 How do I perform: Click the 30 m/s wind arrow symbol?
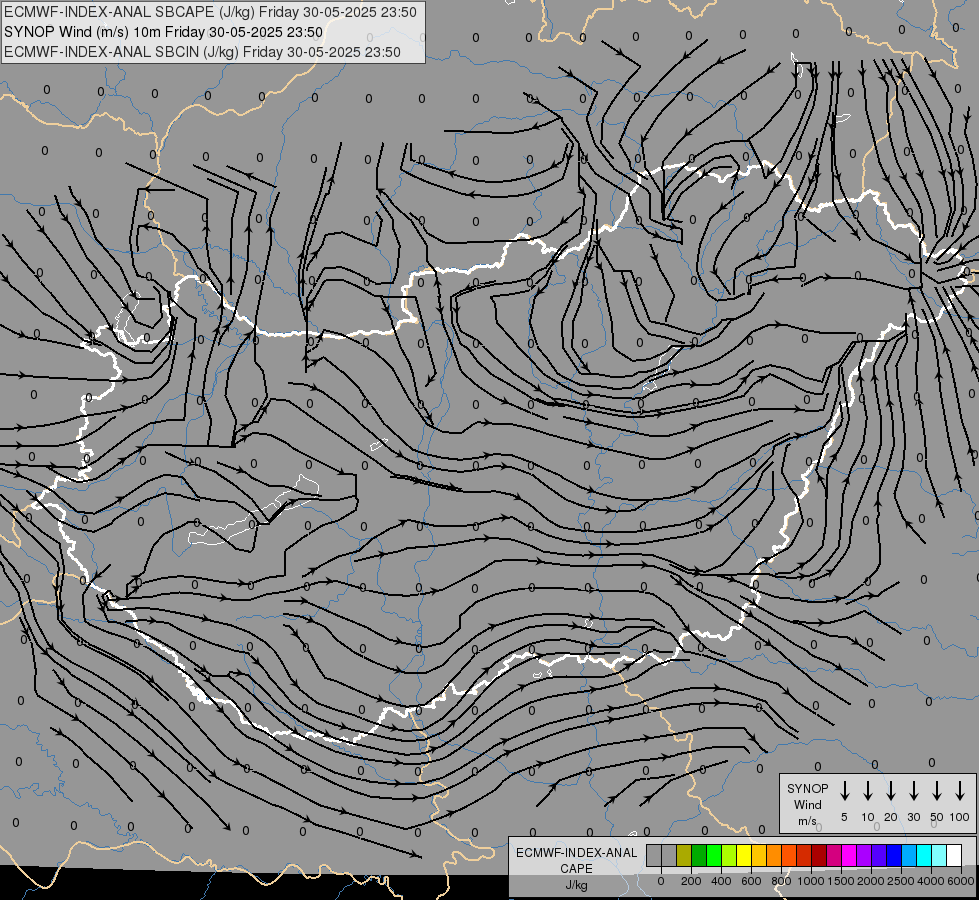pyautogui.click(x=914, y=791)
